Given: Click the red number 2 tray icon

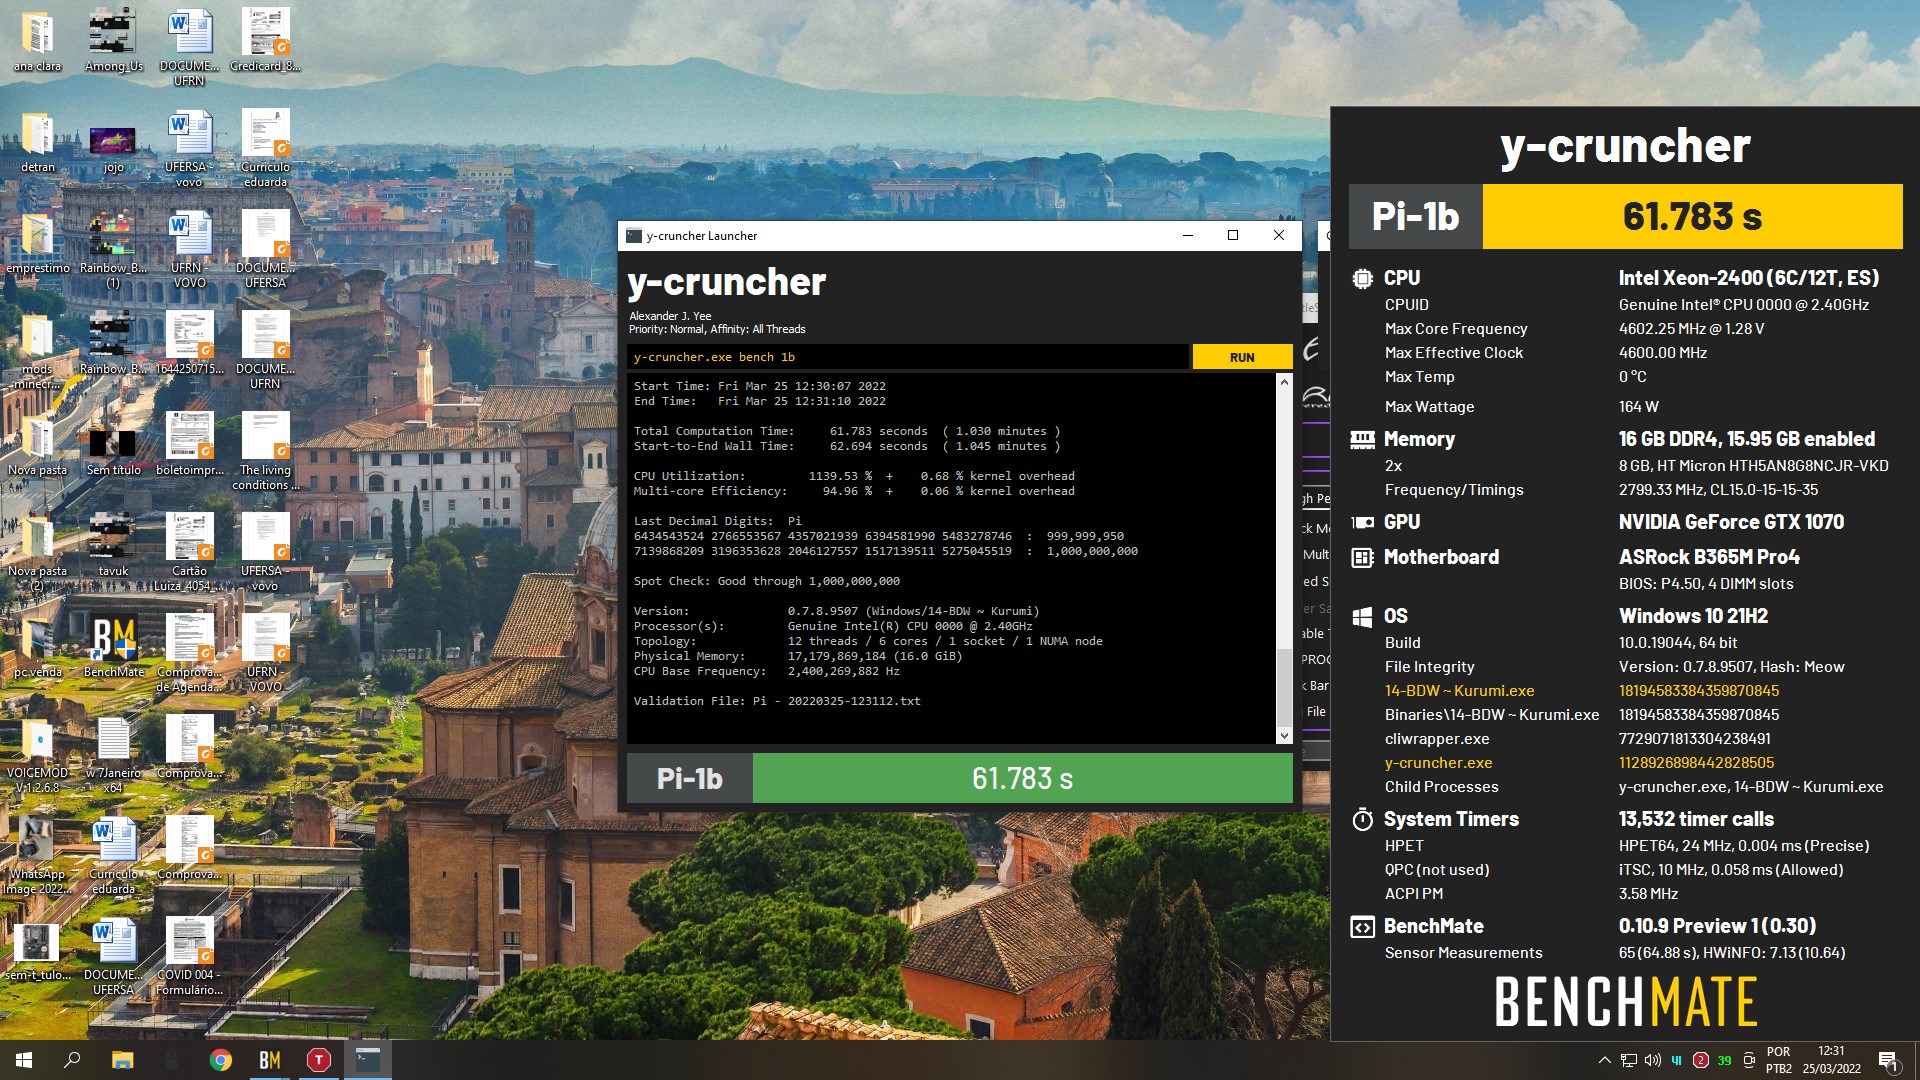Looking at the screenshot, I should pos(1701,1060).
